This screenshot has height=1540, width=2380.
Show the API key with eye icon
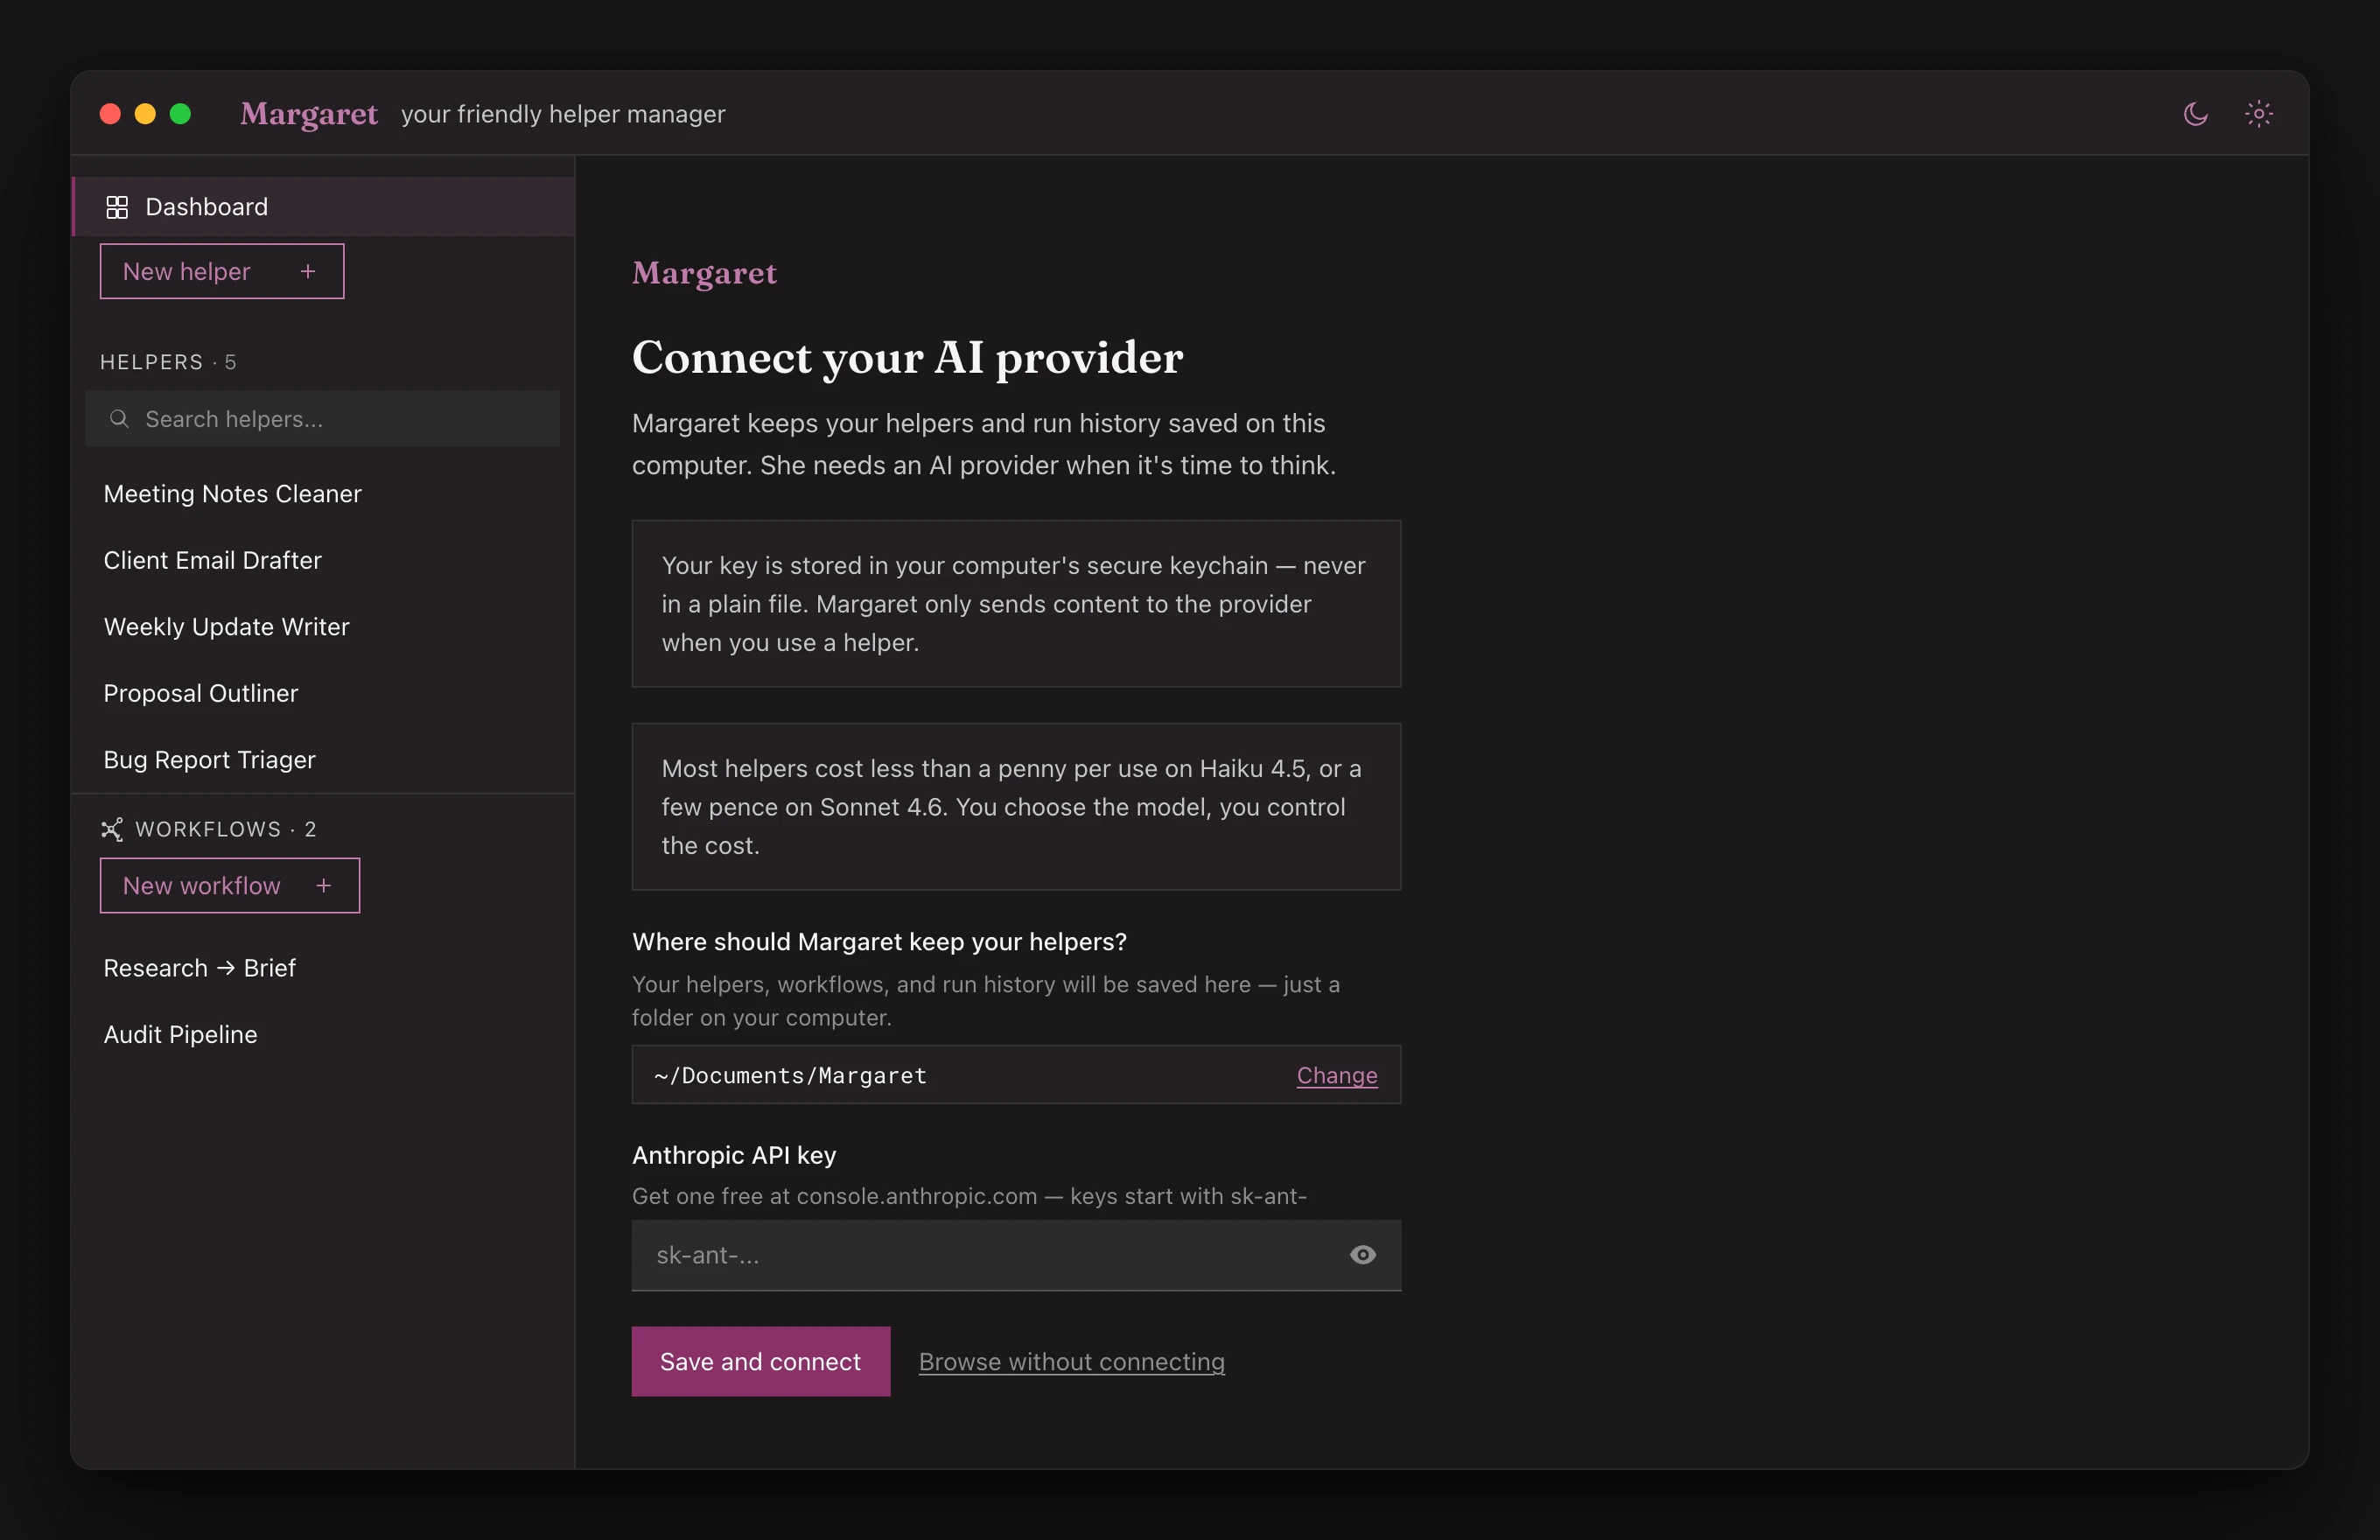click(1363, 1255)
